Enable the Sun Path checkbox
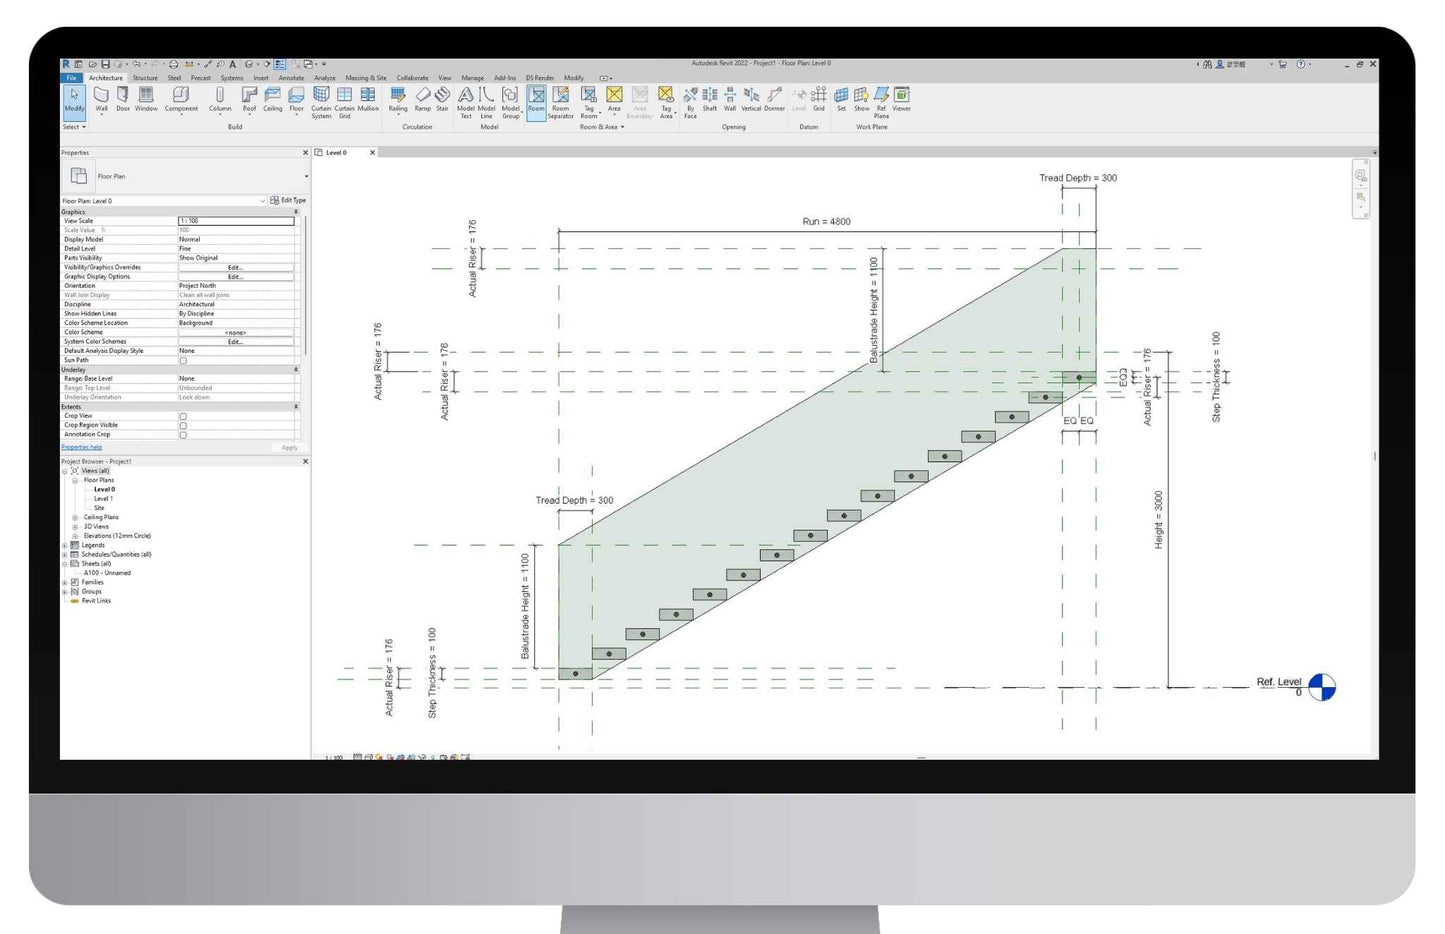The width and height of the screenshot is (1445, 934). click(x=183, y=360)
